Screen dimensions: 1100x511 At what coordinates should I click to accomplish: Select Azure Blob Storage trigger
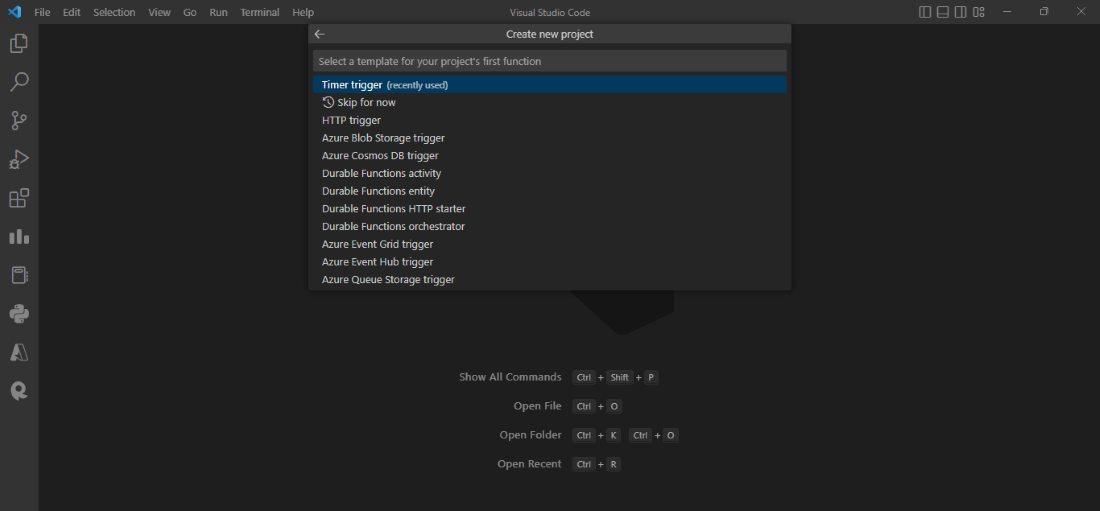coord(550,138)
